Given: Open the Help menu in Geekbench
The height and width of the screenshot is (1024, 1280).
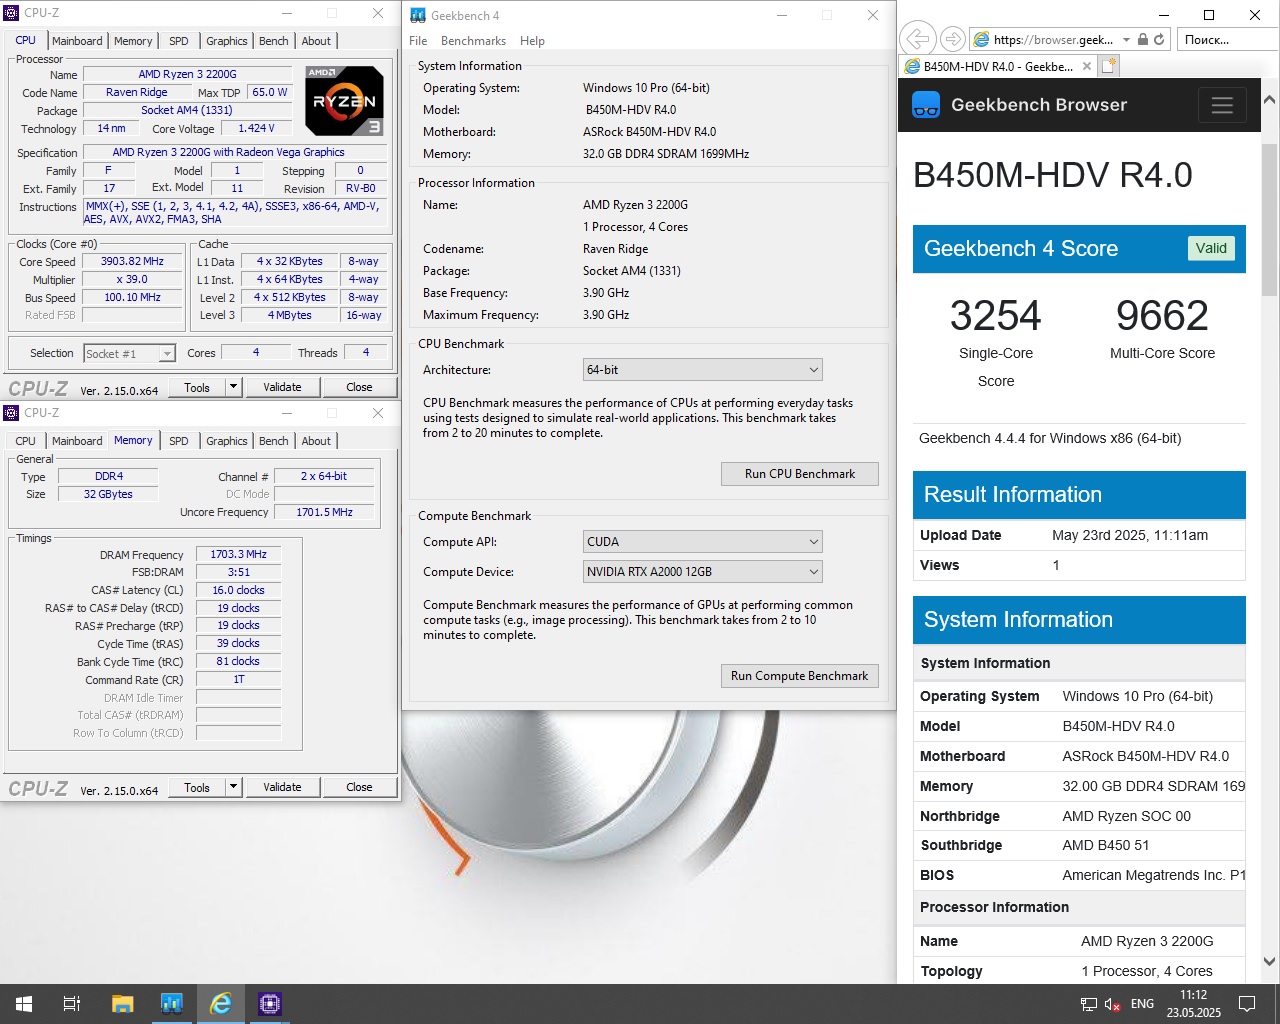Looking at the screenshot, I should point(532,41).
